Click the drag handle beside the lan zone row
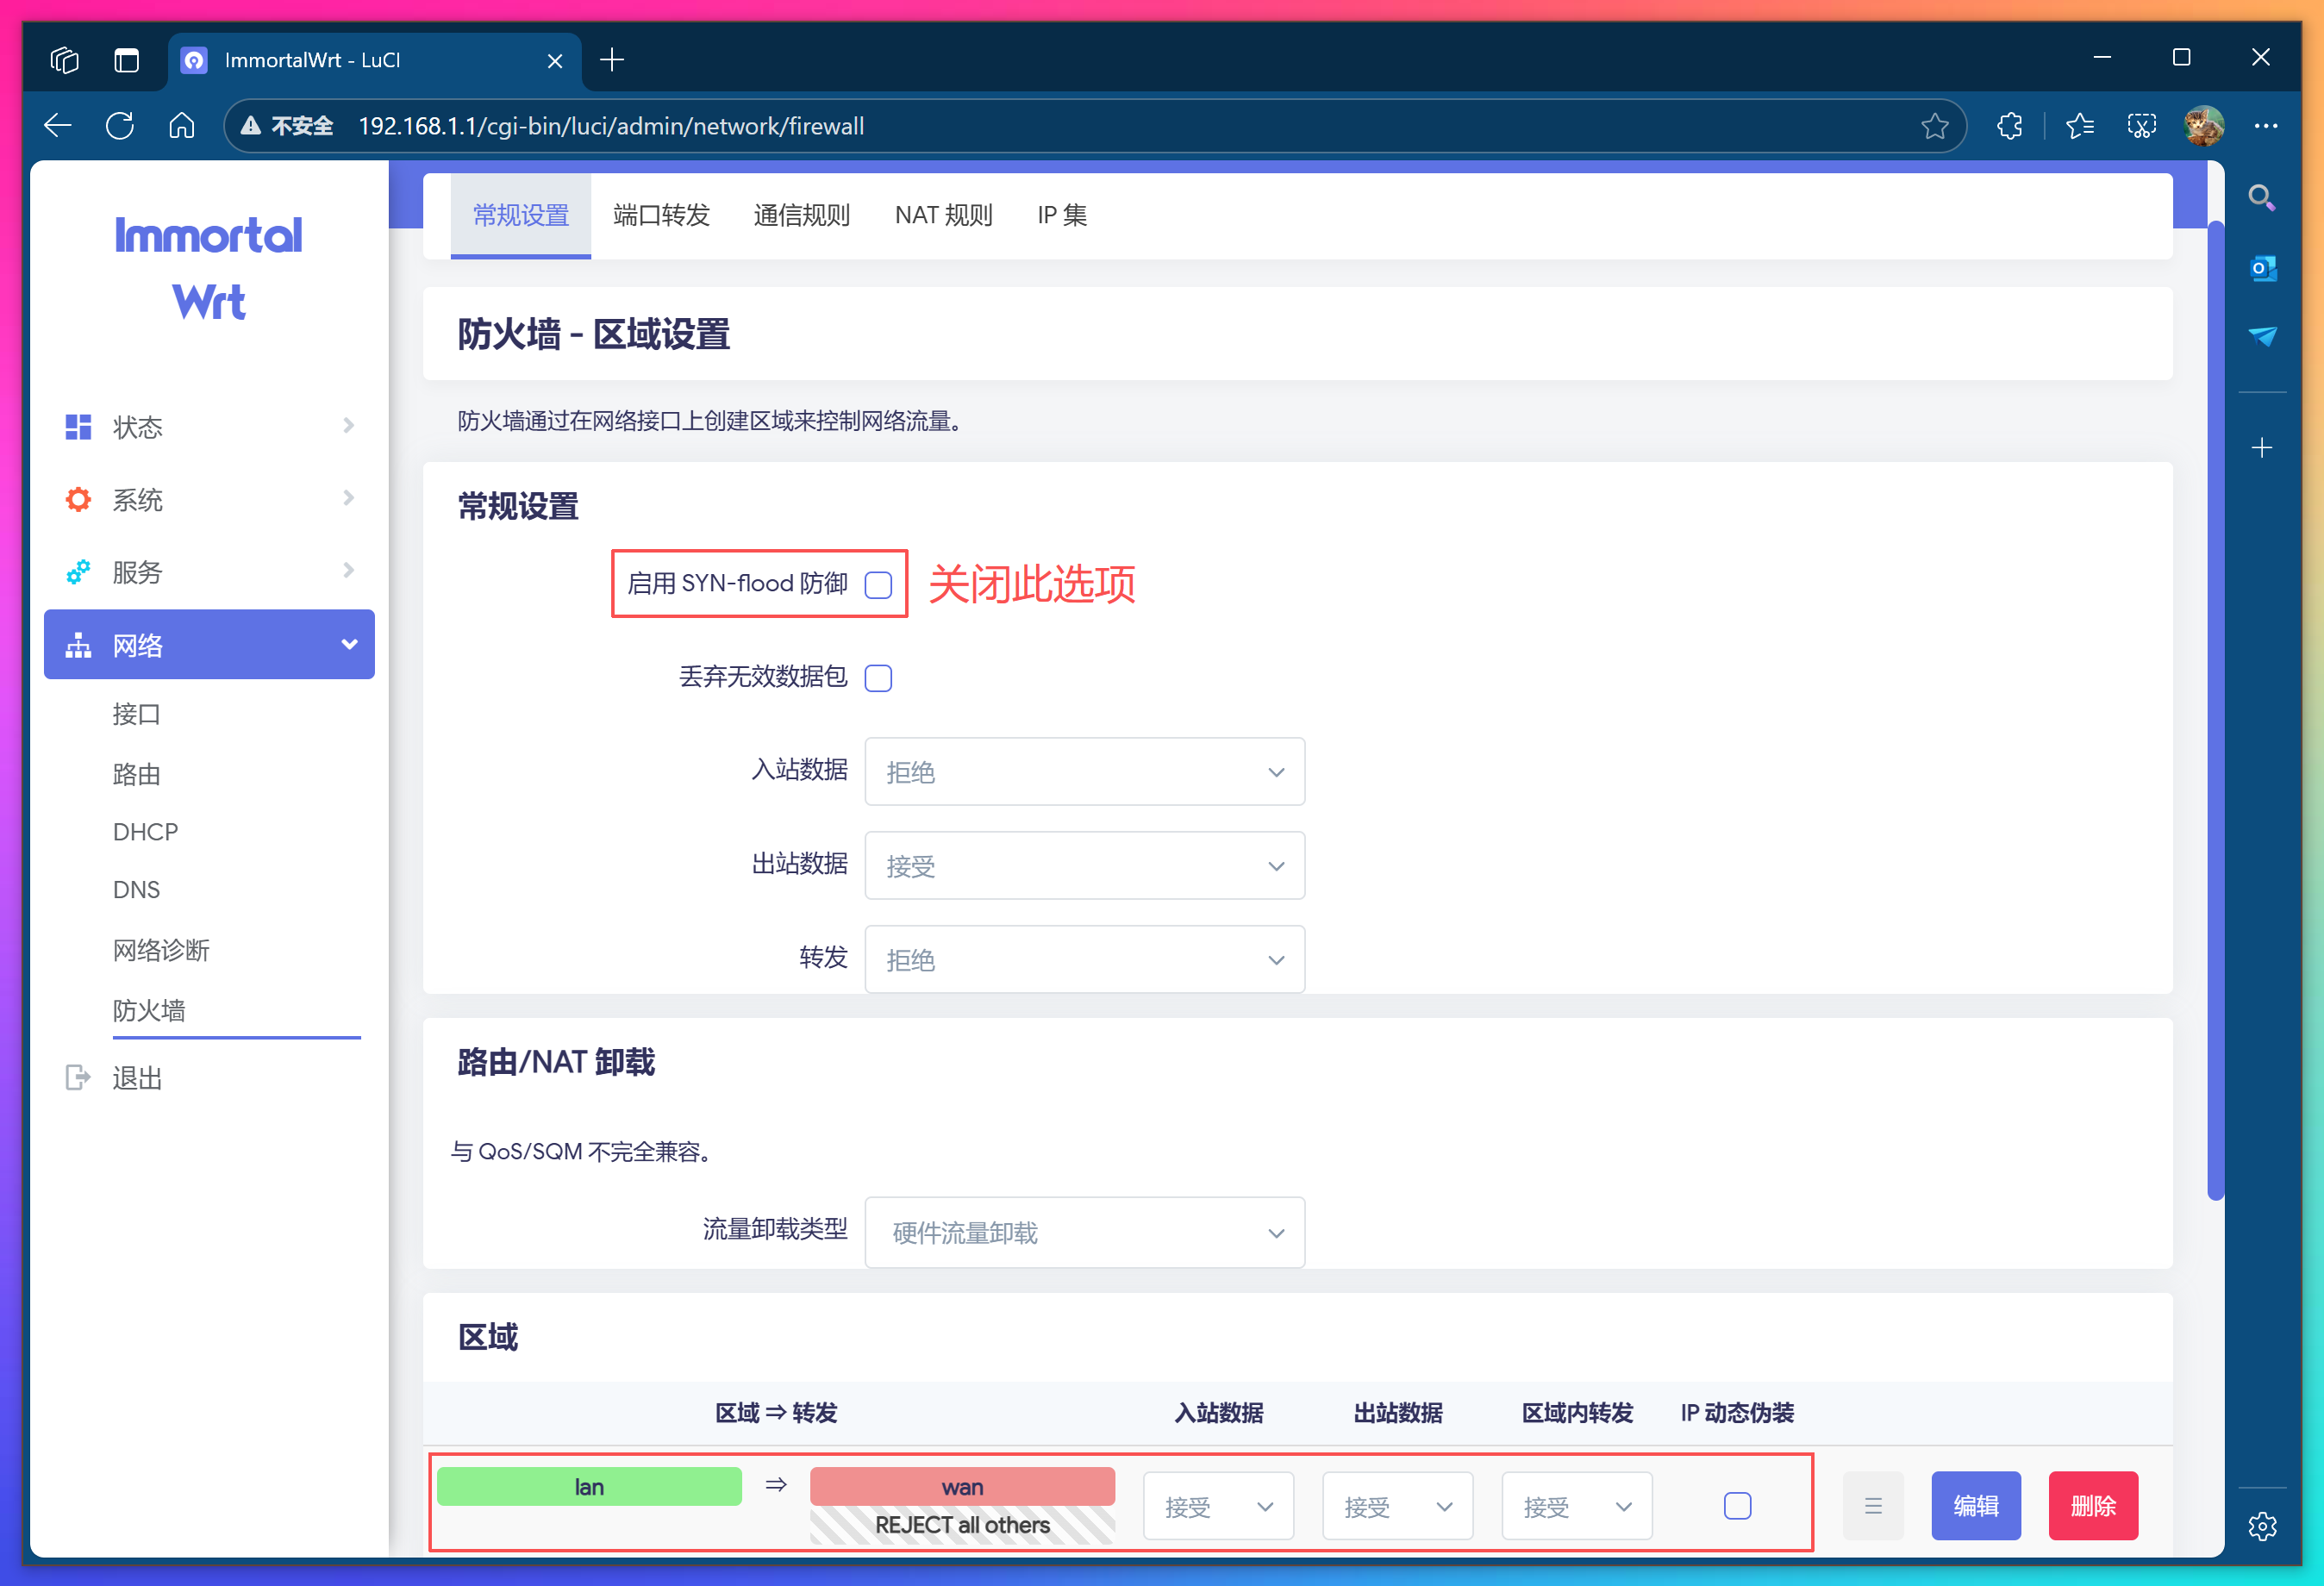The height and width of the screenshot is (1586, 2324). coord(1873,1505)
